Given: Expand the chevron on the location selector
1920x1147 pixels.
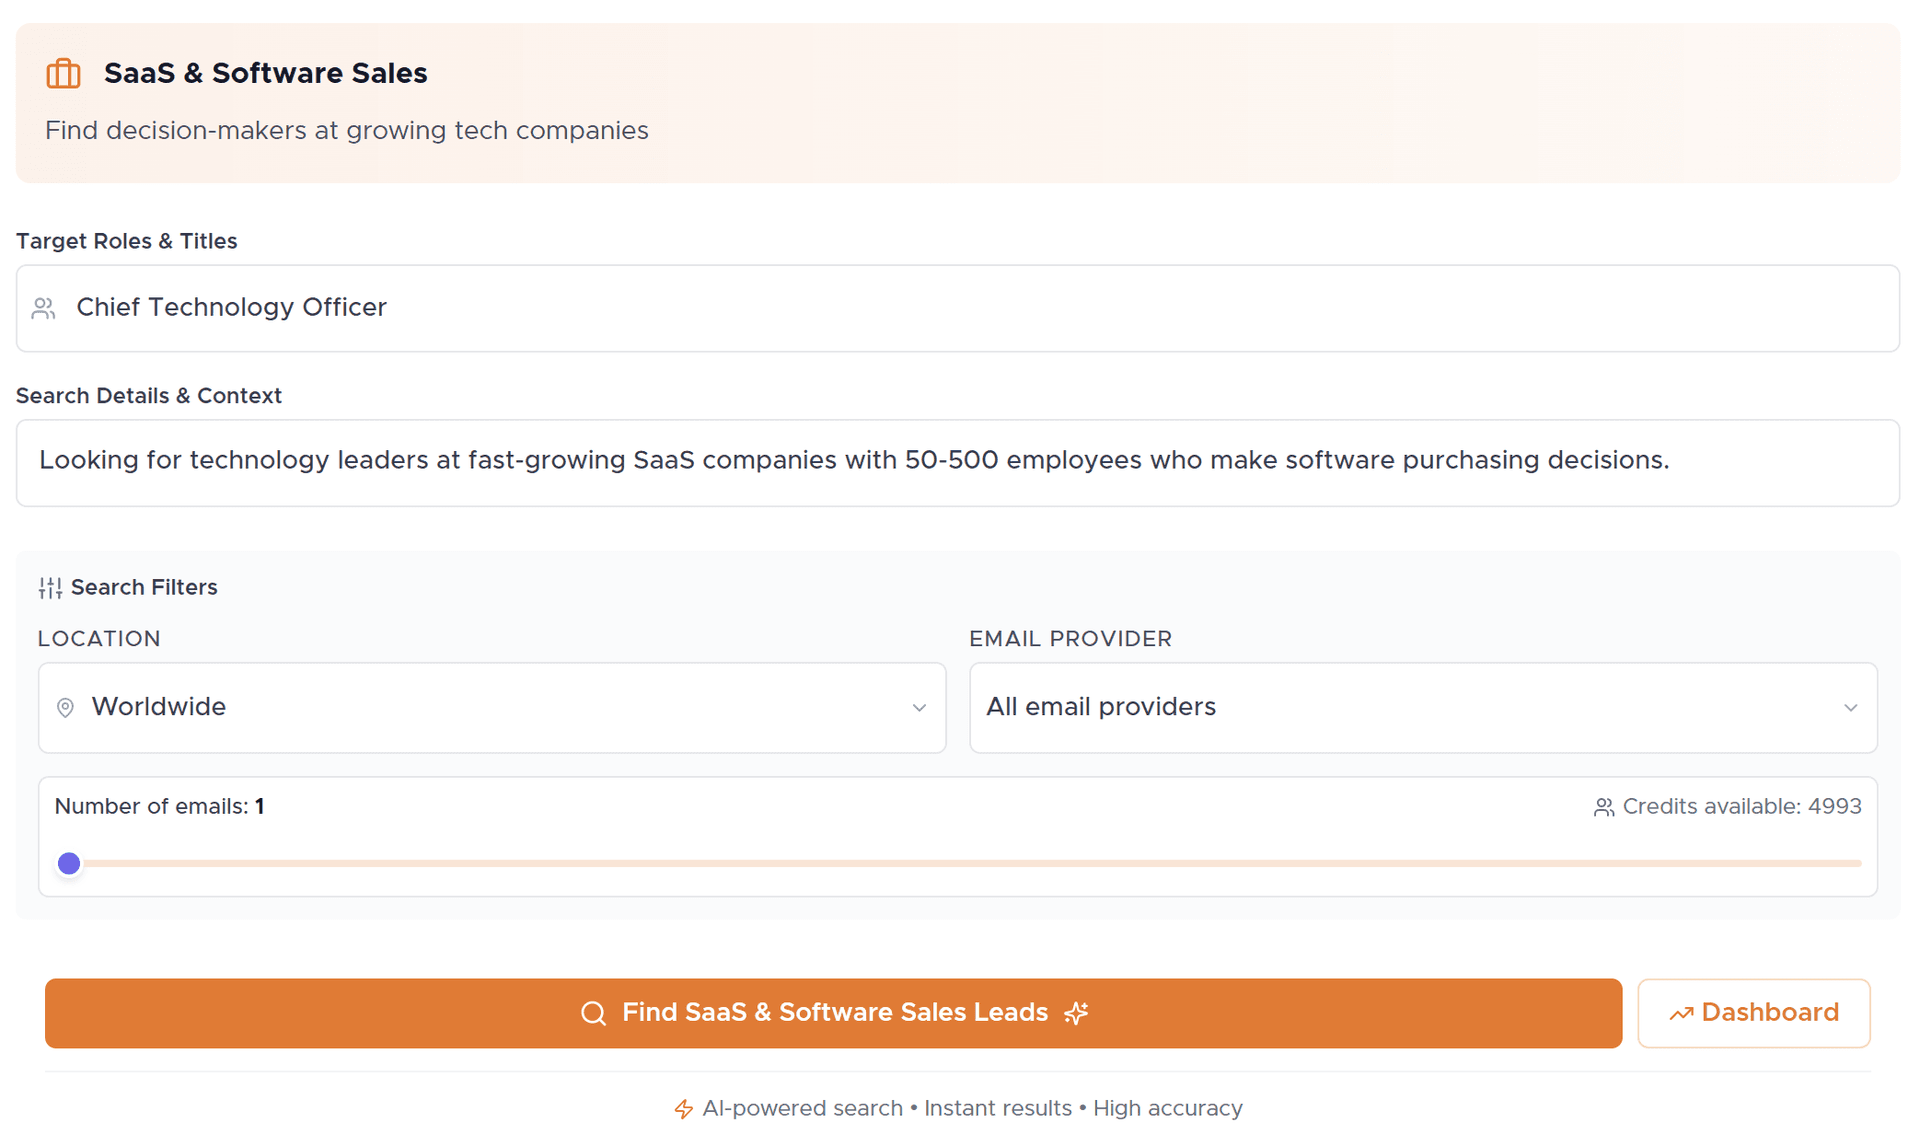Looking at the screenshot, I should (919, 707).
